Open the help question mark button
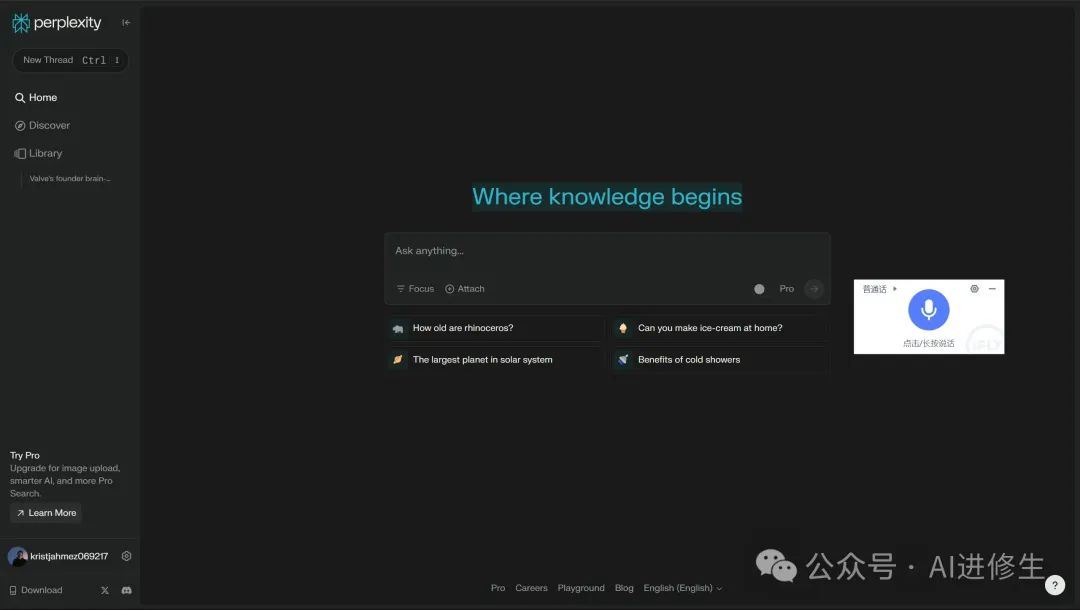Image resolution: width=1080 pixels, height=610 pixels. (x=1055, y=585)
